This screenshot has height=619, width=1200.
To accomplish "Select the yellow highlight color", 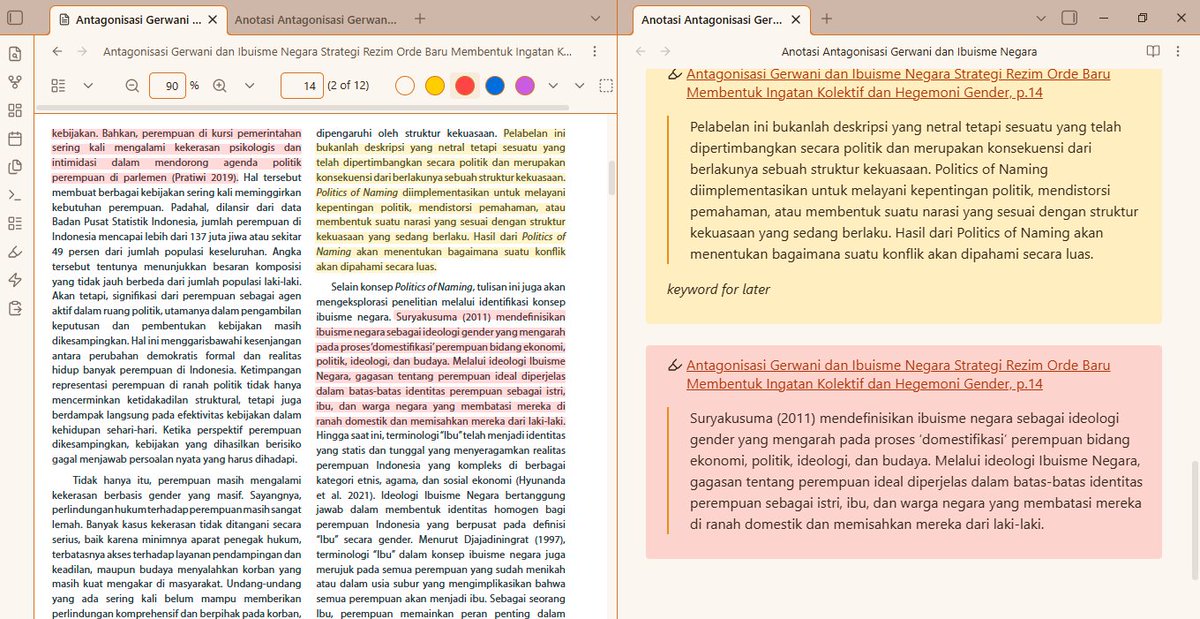I will (x=434, y=86).
